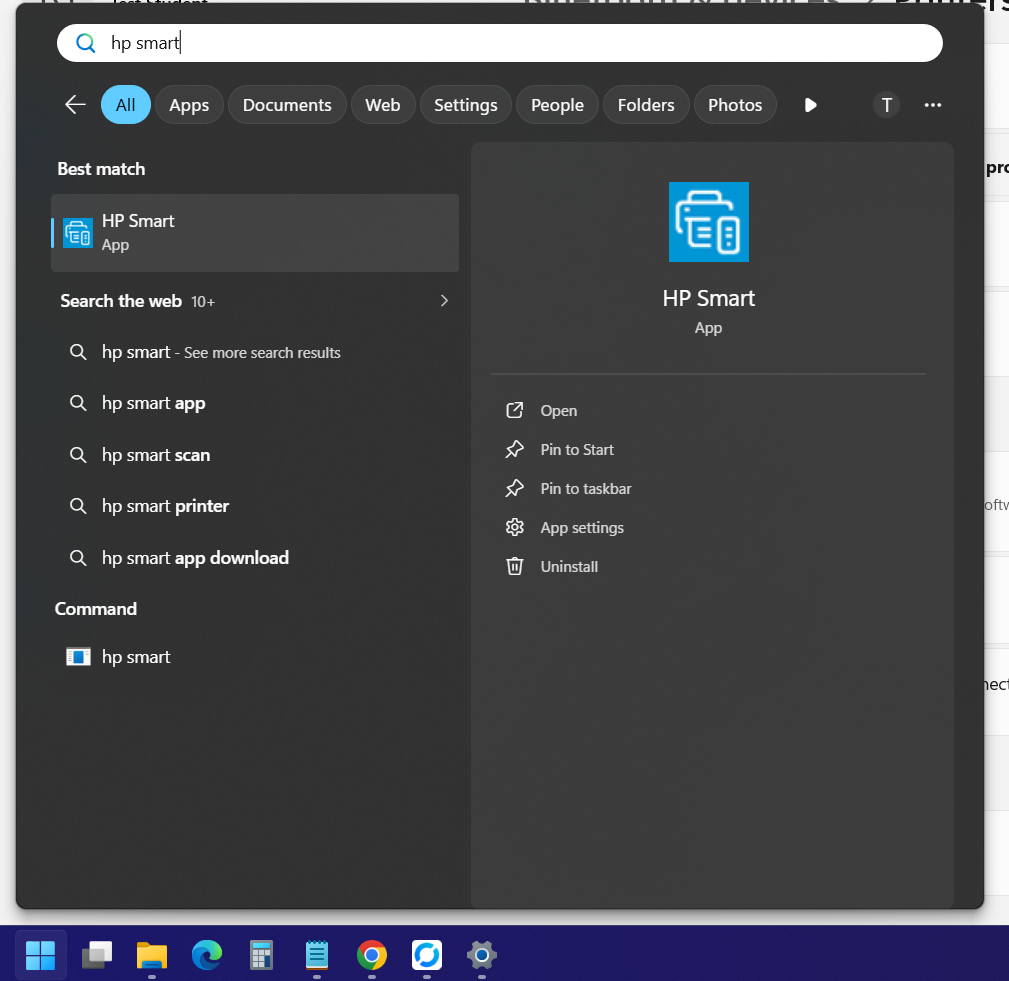Viewport: 1009px width, 981px height.
Task: Click the pin icon beside Pin to taskbar
Action: 515,489
